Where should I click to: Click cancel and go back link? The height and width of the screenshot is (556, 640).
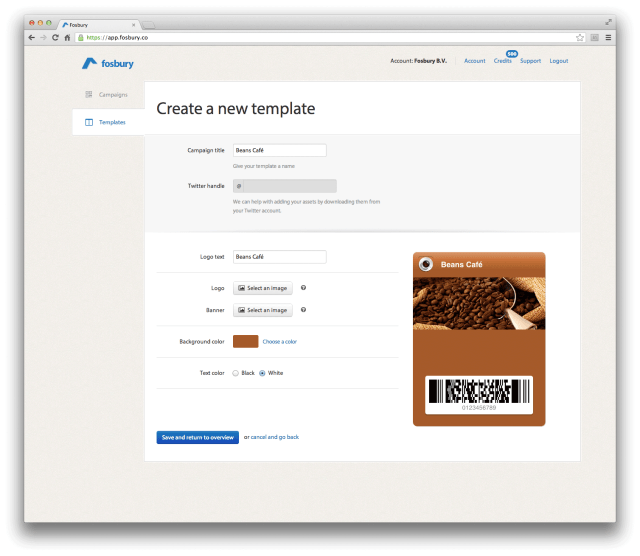point(275,437)
